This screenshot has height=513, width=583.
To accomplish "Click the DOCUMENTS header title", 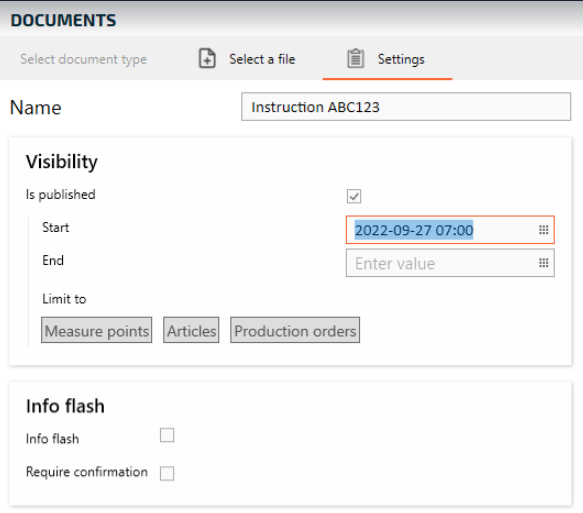I will click(x=63, y=20).
